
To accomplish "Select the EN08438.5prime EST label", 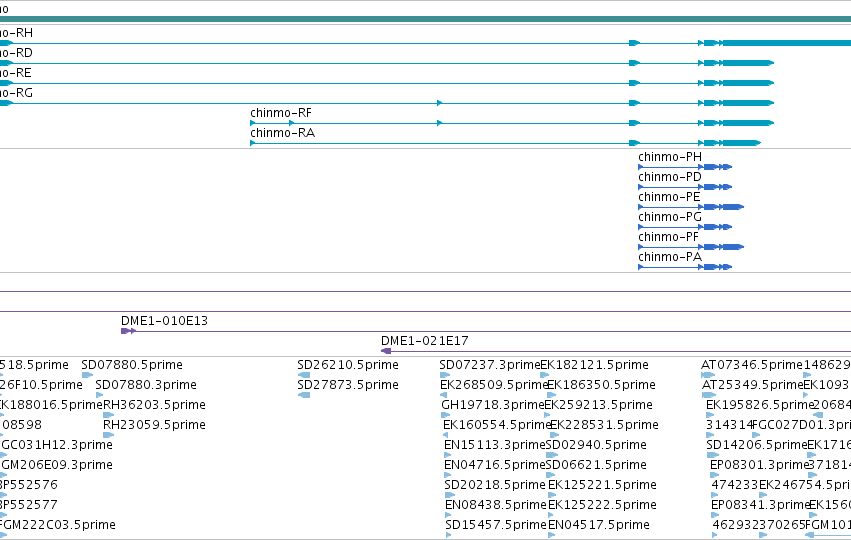I will [x=496, y=505].
